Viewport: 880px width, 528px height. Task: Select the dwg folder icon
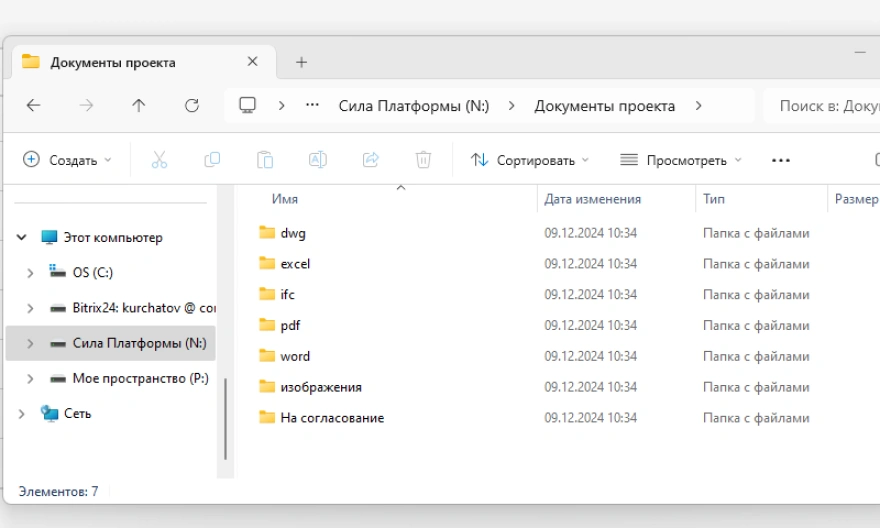[267, 232]
